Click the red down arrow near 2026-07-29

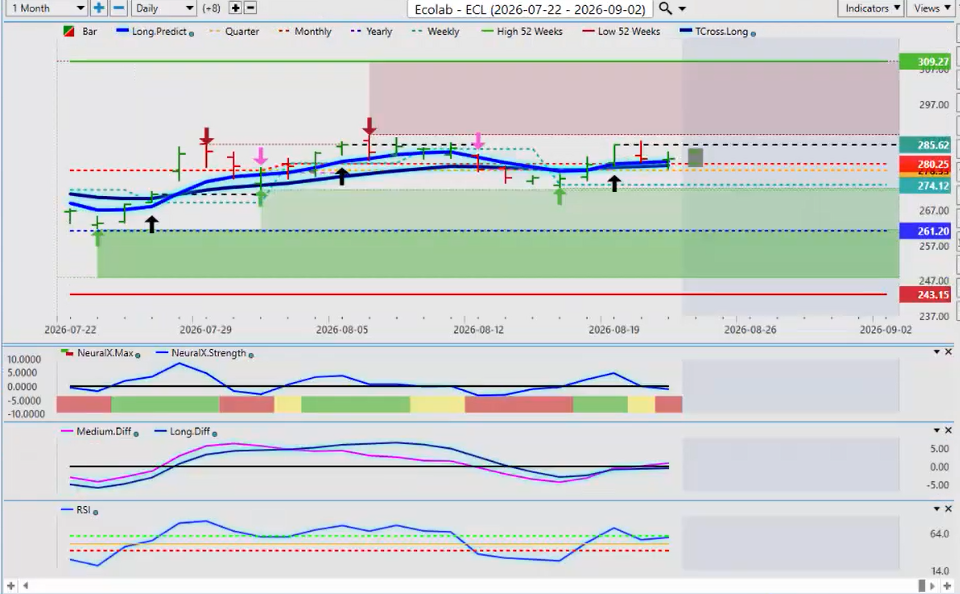206,136
